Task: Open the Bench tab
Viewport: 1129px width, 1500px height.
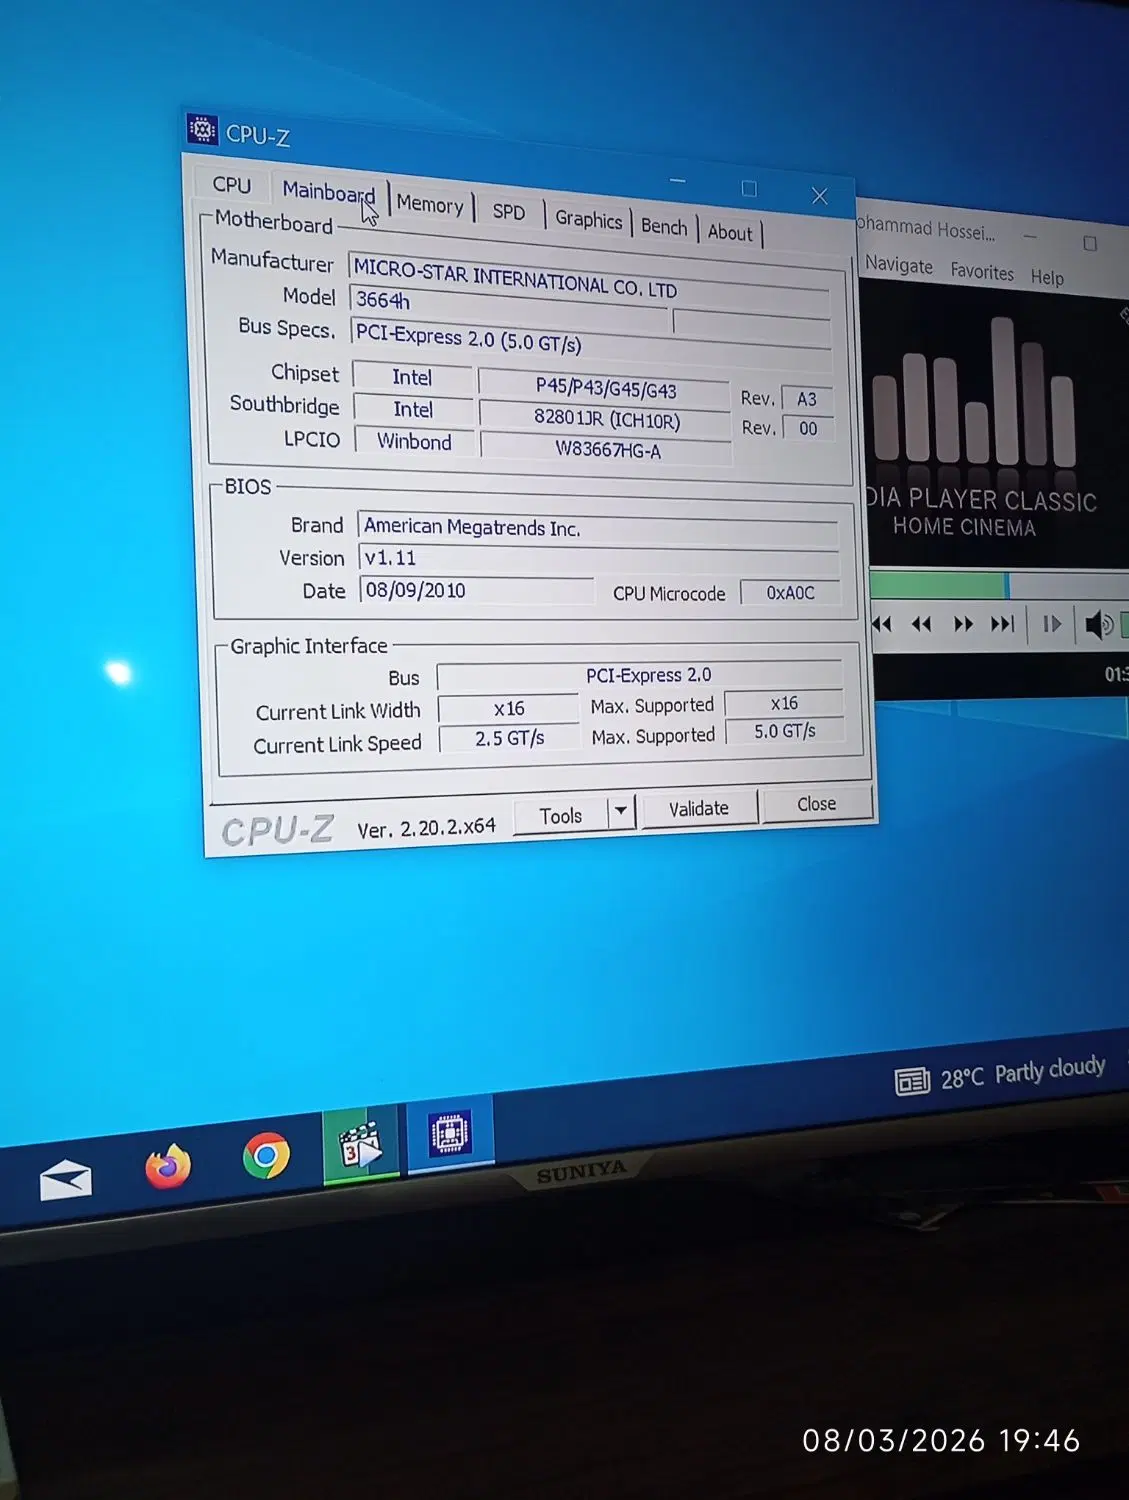Action: point(664,227)
